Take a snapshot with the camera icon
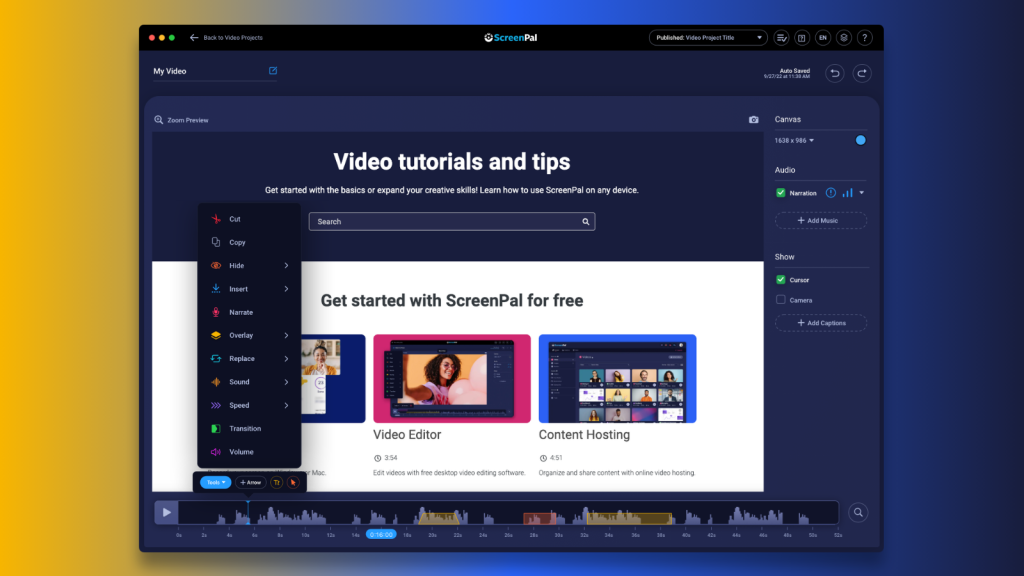1024x576 pixels. coord(754,120)
